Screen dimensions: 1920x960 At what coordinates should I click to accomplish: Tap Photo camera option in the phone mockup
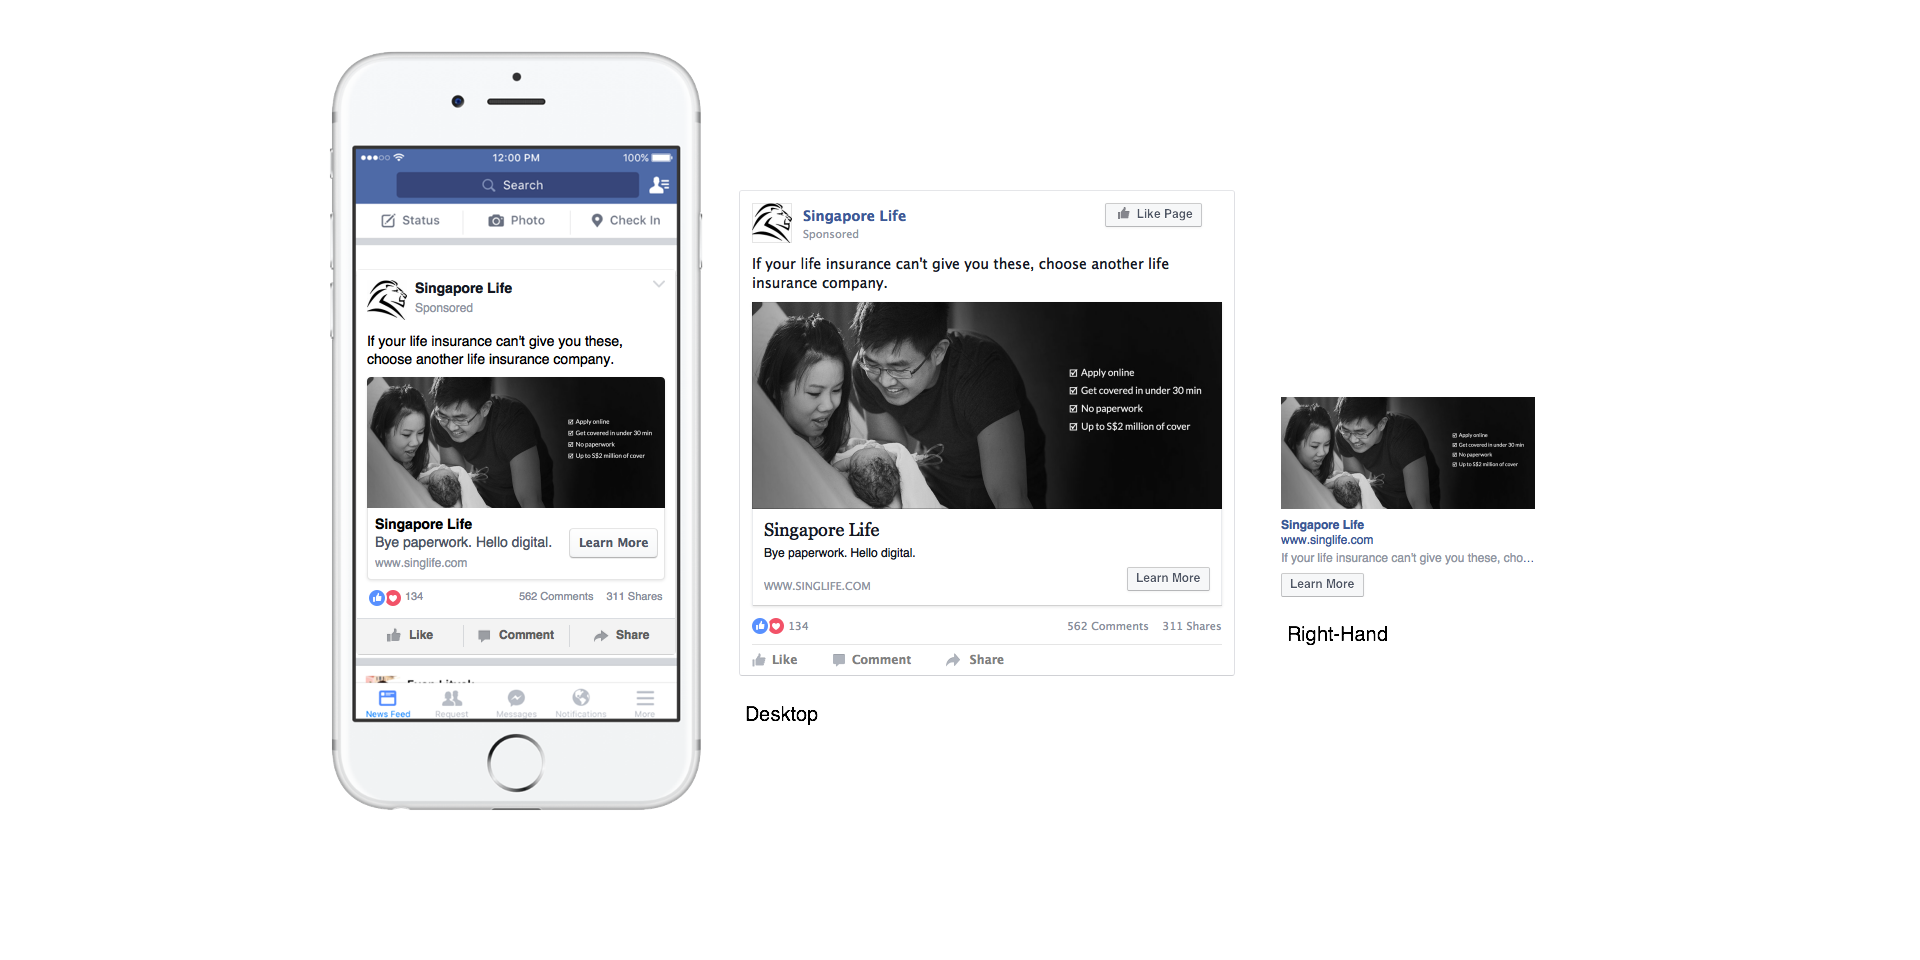click(x=517, y=220)
